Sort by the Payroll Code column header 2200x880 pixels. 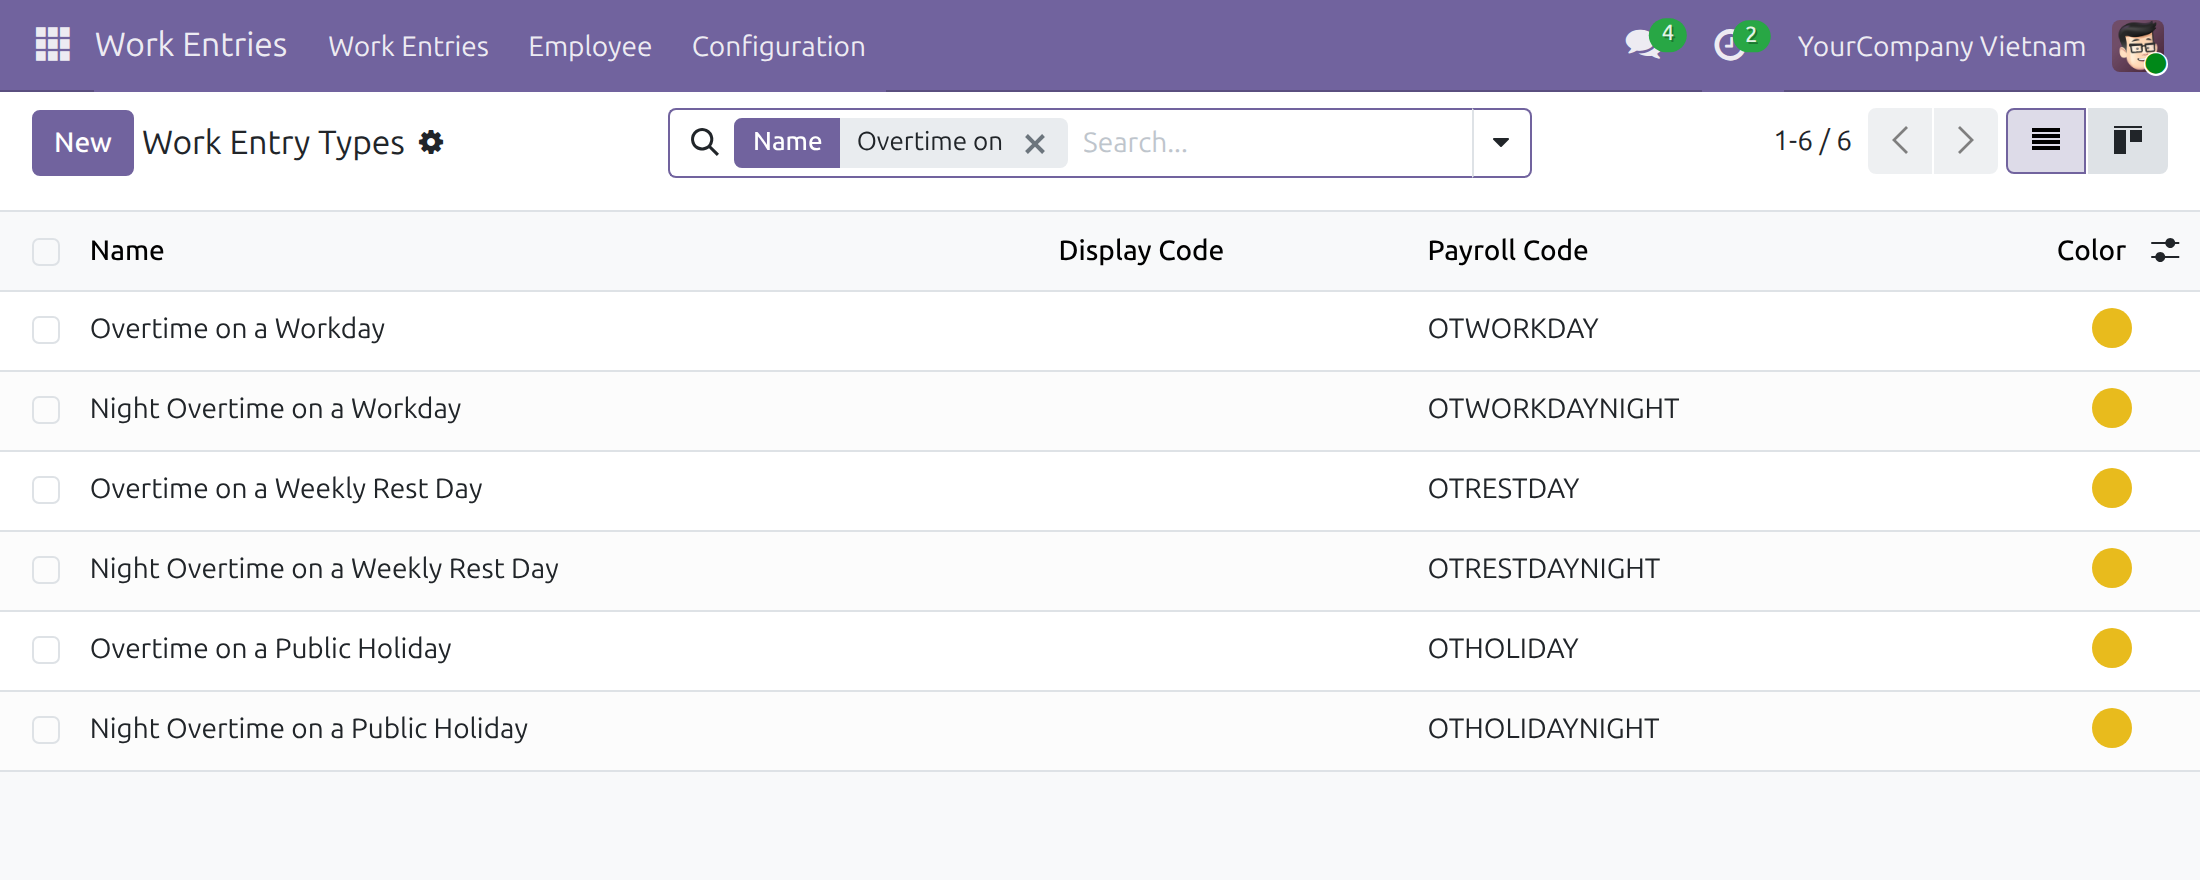(x=1507, y=250)
